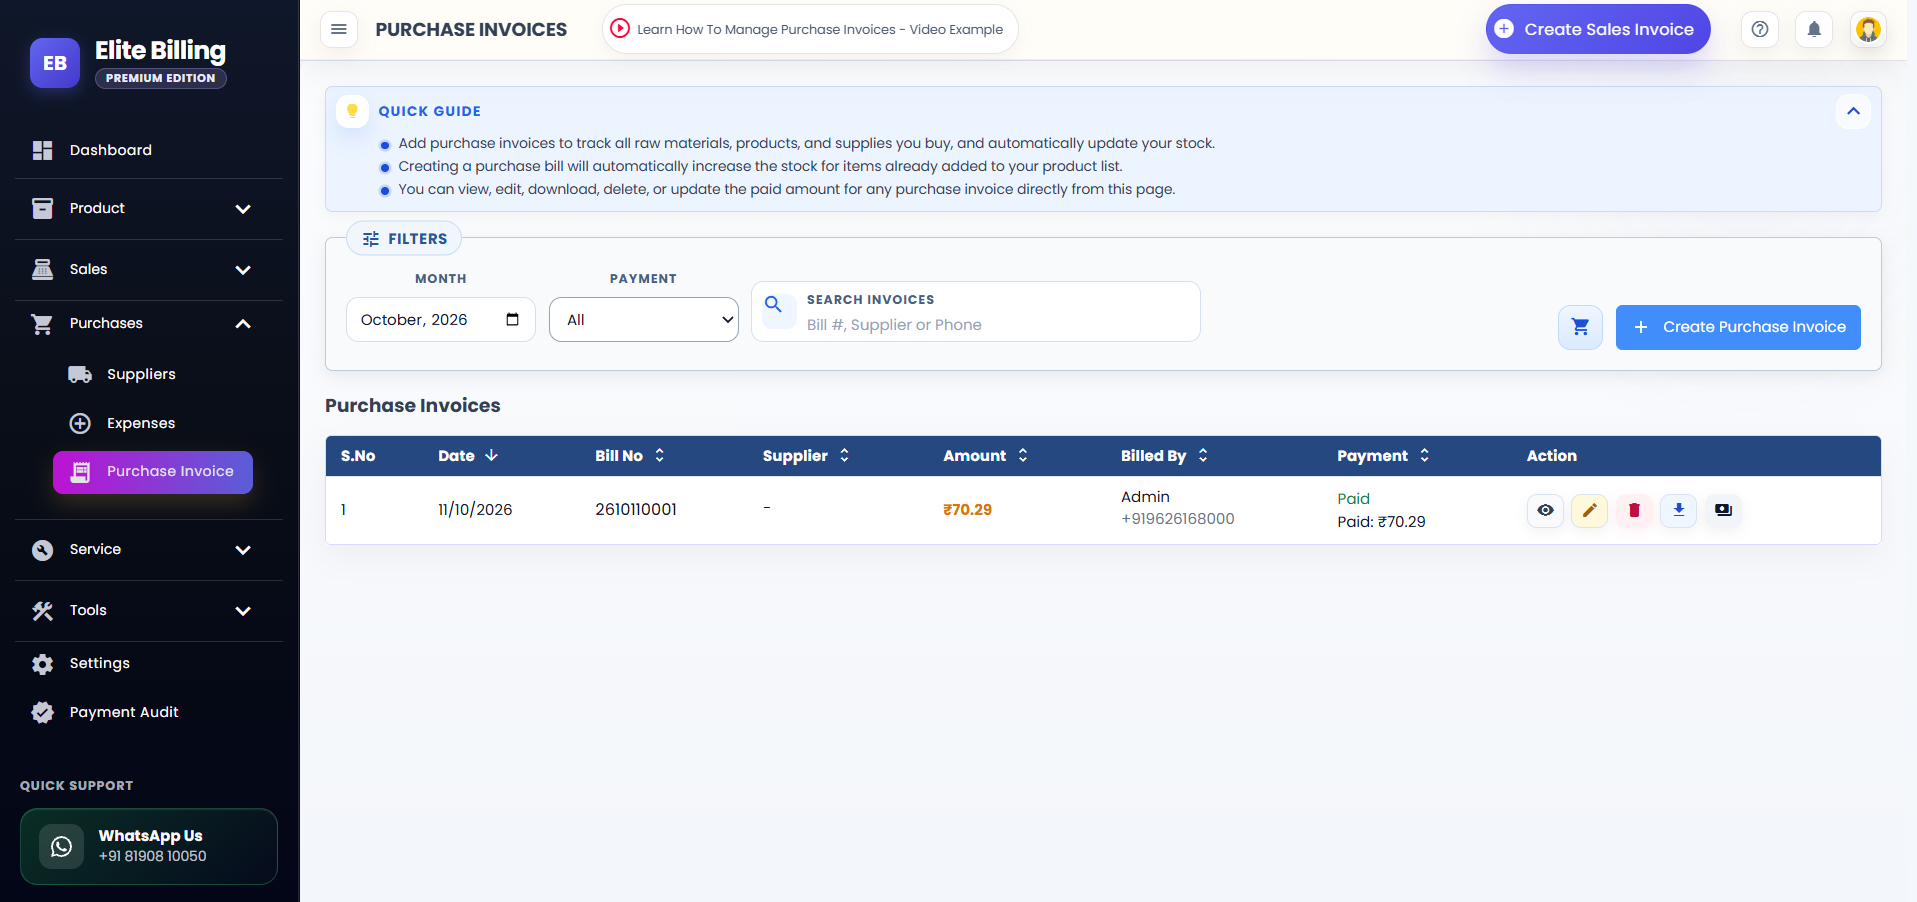Screen dimensions: 1917x902
Task: Click the shopping cart icon button
Action: point(1580,327)
